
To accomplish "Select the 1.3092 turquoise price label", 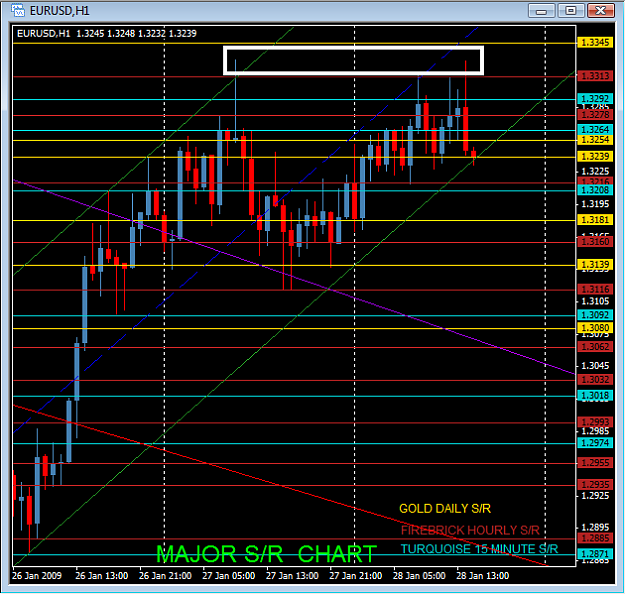I will (595, 315).
